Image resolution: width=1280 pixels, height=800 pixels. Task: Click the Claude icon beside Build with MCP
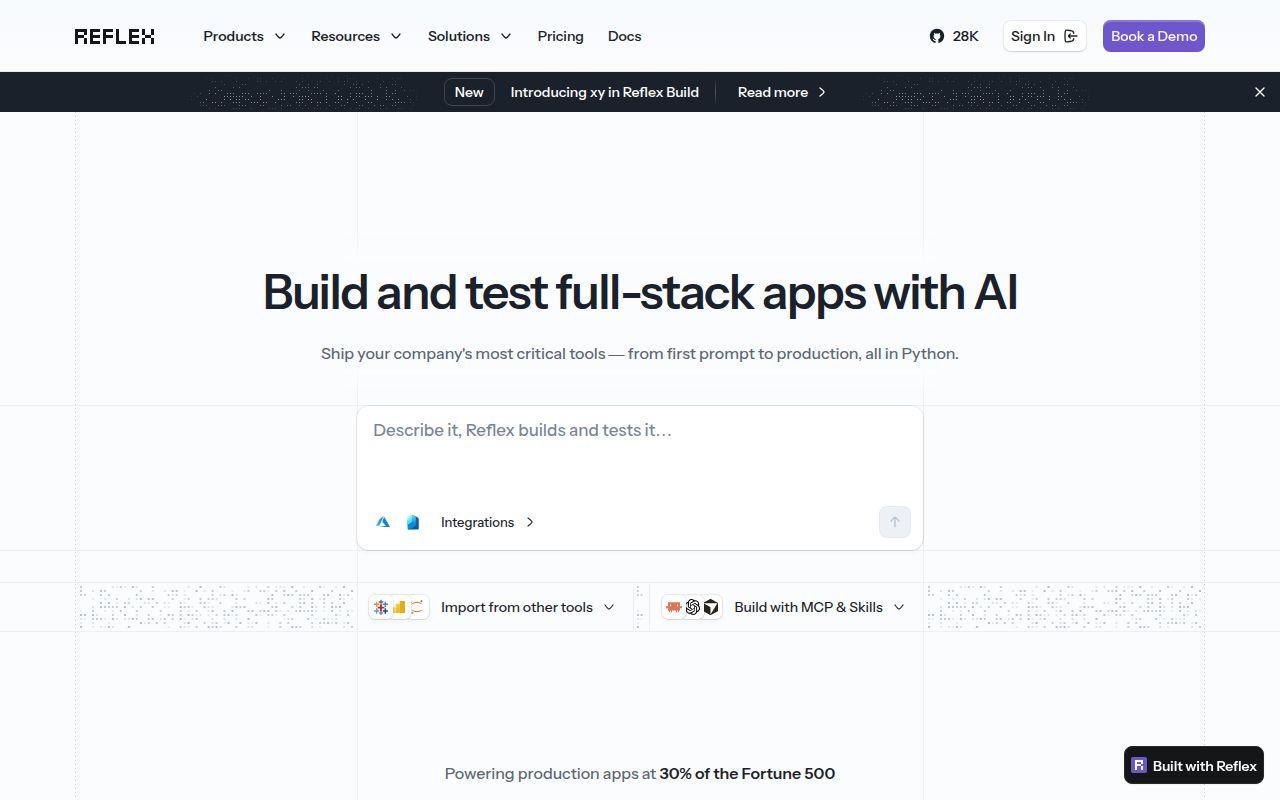tap(674, 607)
